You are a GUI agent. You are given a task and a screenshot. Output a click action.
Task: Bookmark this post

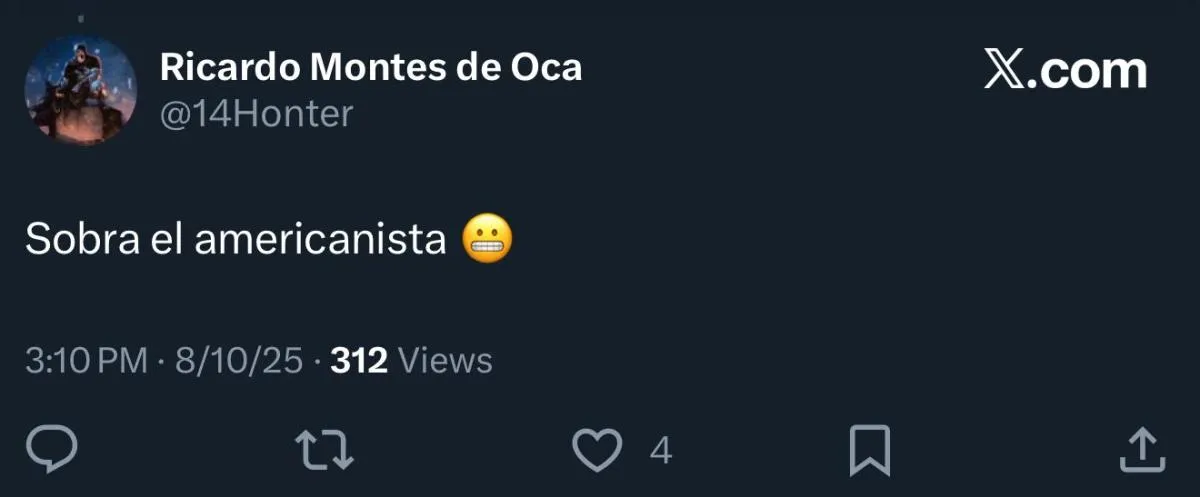tap(869, 451)
